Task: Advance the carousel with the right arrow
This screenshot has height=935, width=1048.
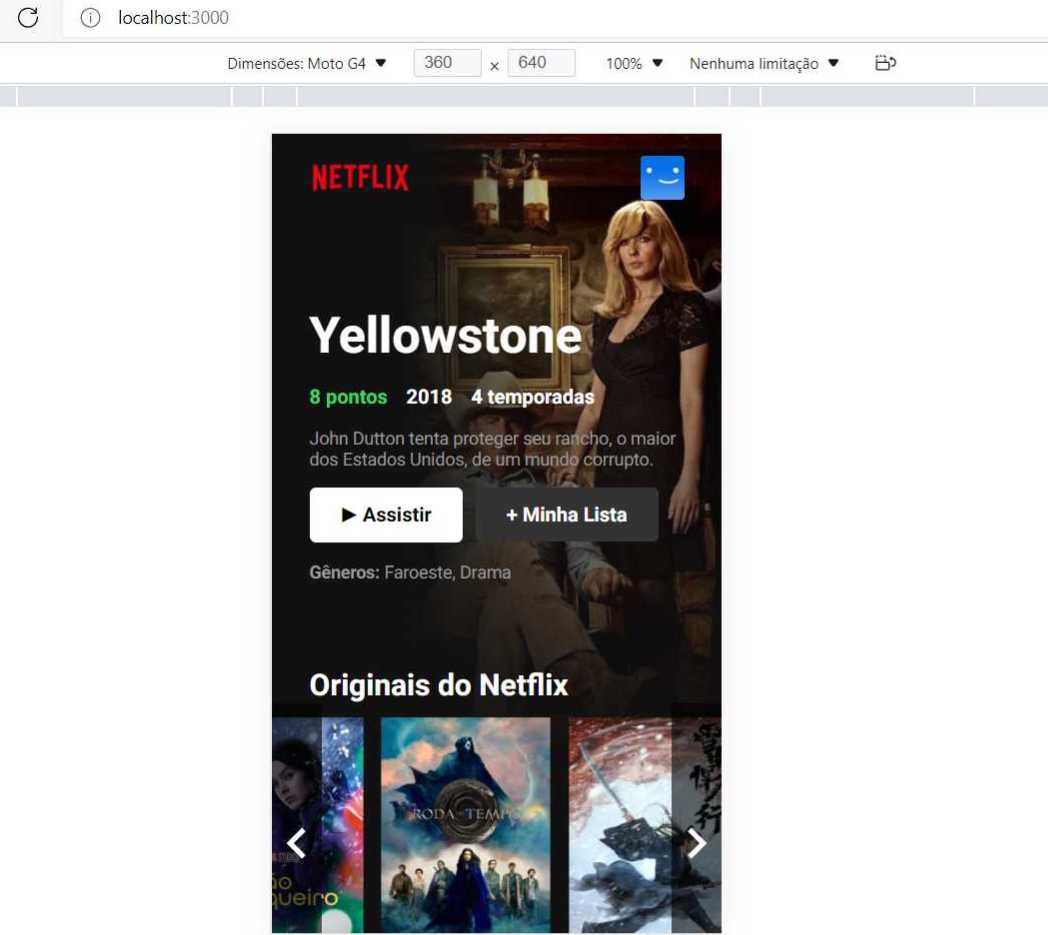Action: coord(696,843)
